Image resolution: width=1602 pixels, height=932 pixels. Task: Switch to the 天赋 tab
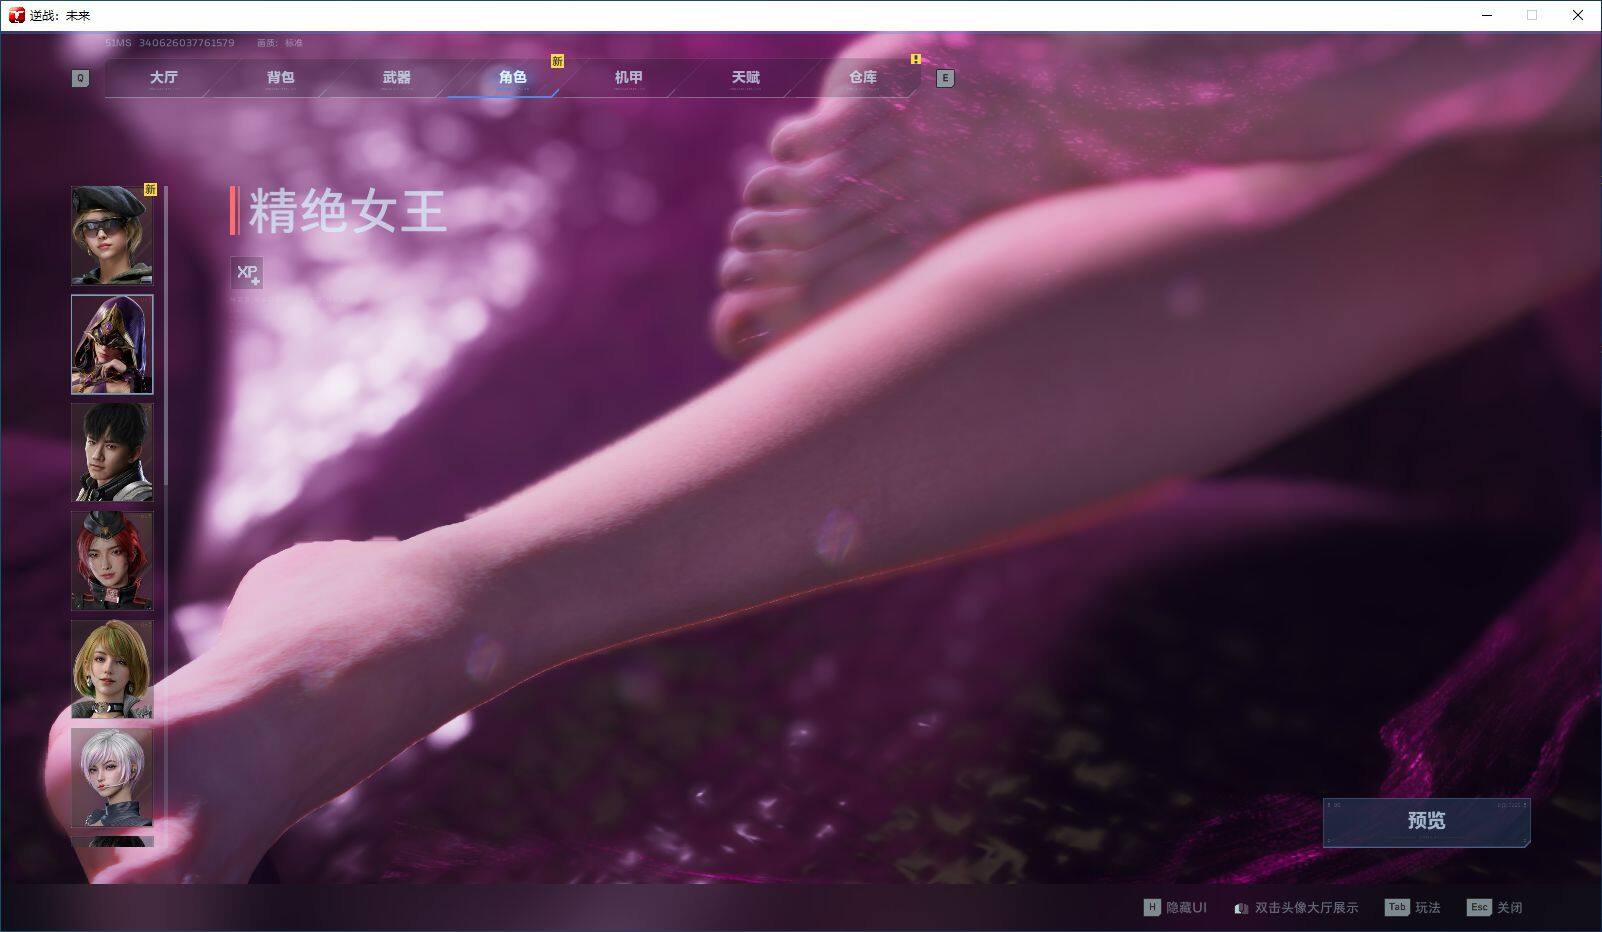pyautogui.click(x=746, y=78)
